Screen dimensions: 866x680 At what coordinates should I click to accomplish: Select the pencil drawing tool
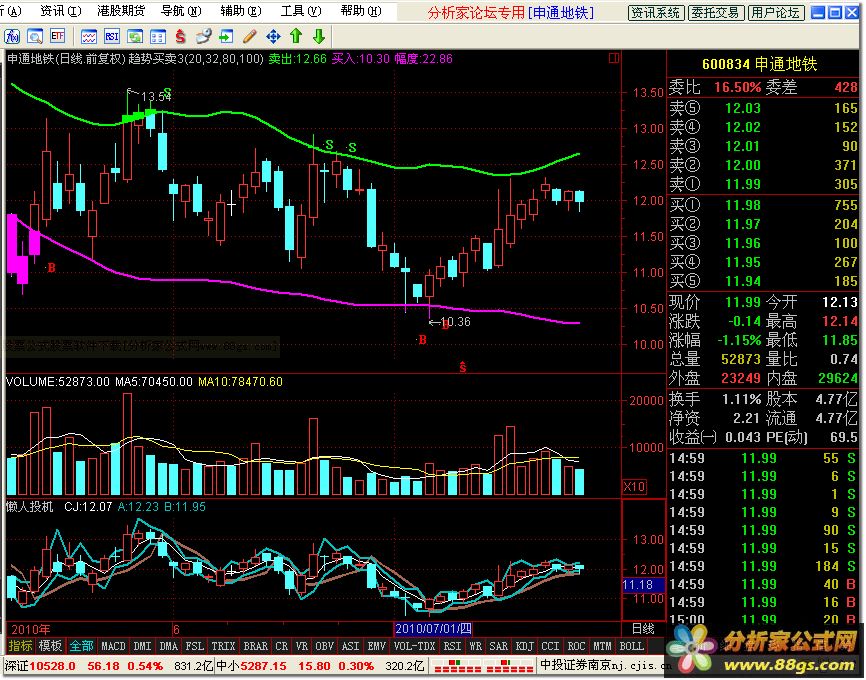pyautogui.click(x=250, y=36)
